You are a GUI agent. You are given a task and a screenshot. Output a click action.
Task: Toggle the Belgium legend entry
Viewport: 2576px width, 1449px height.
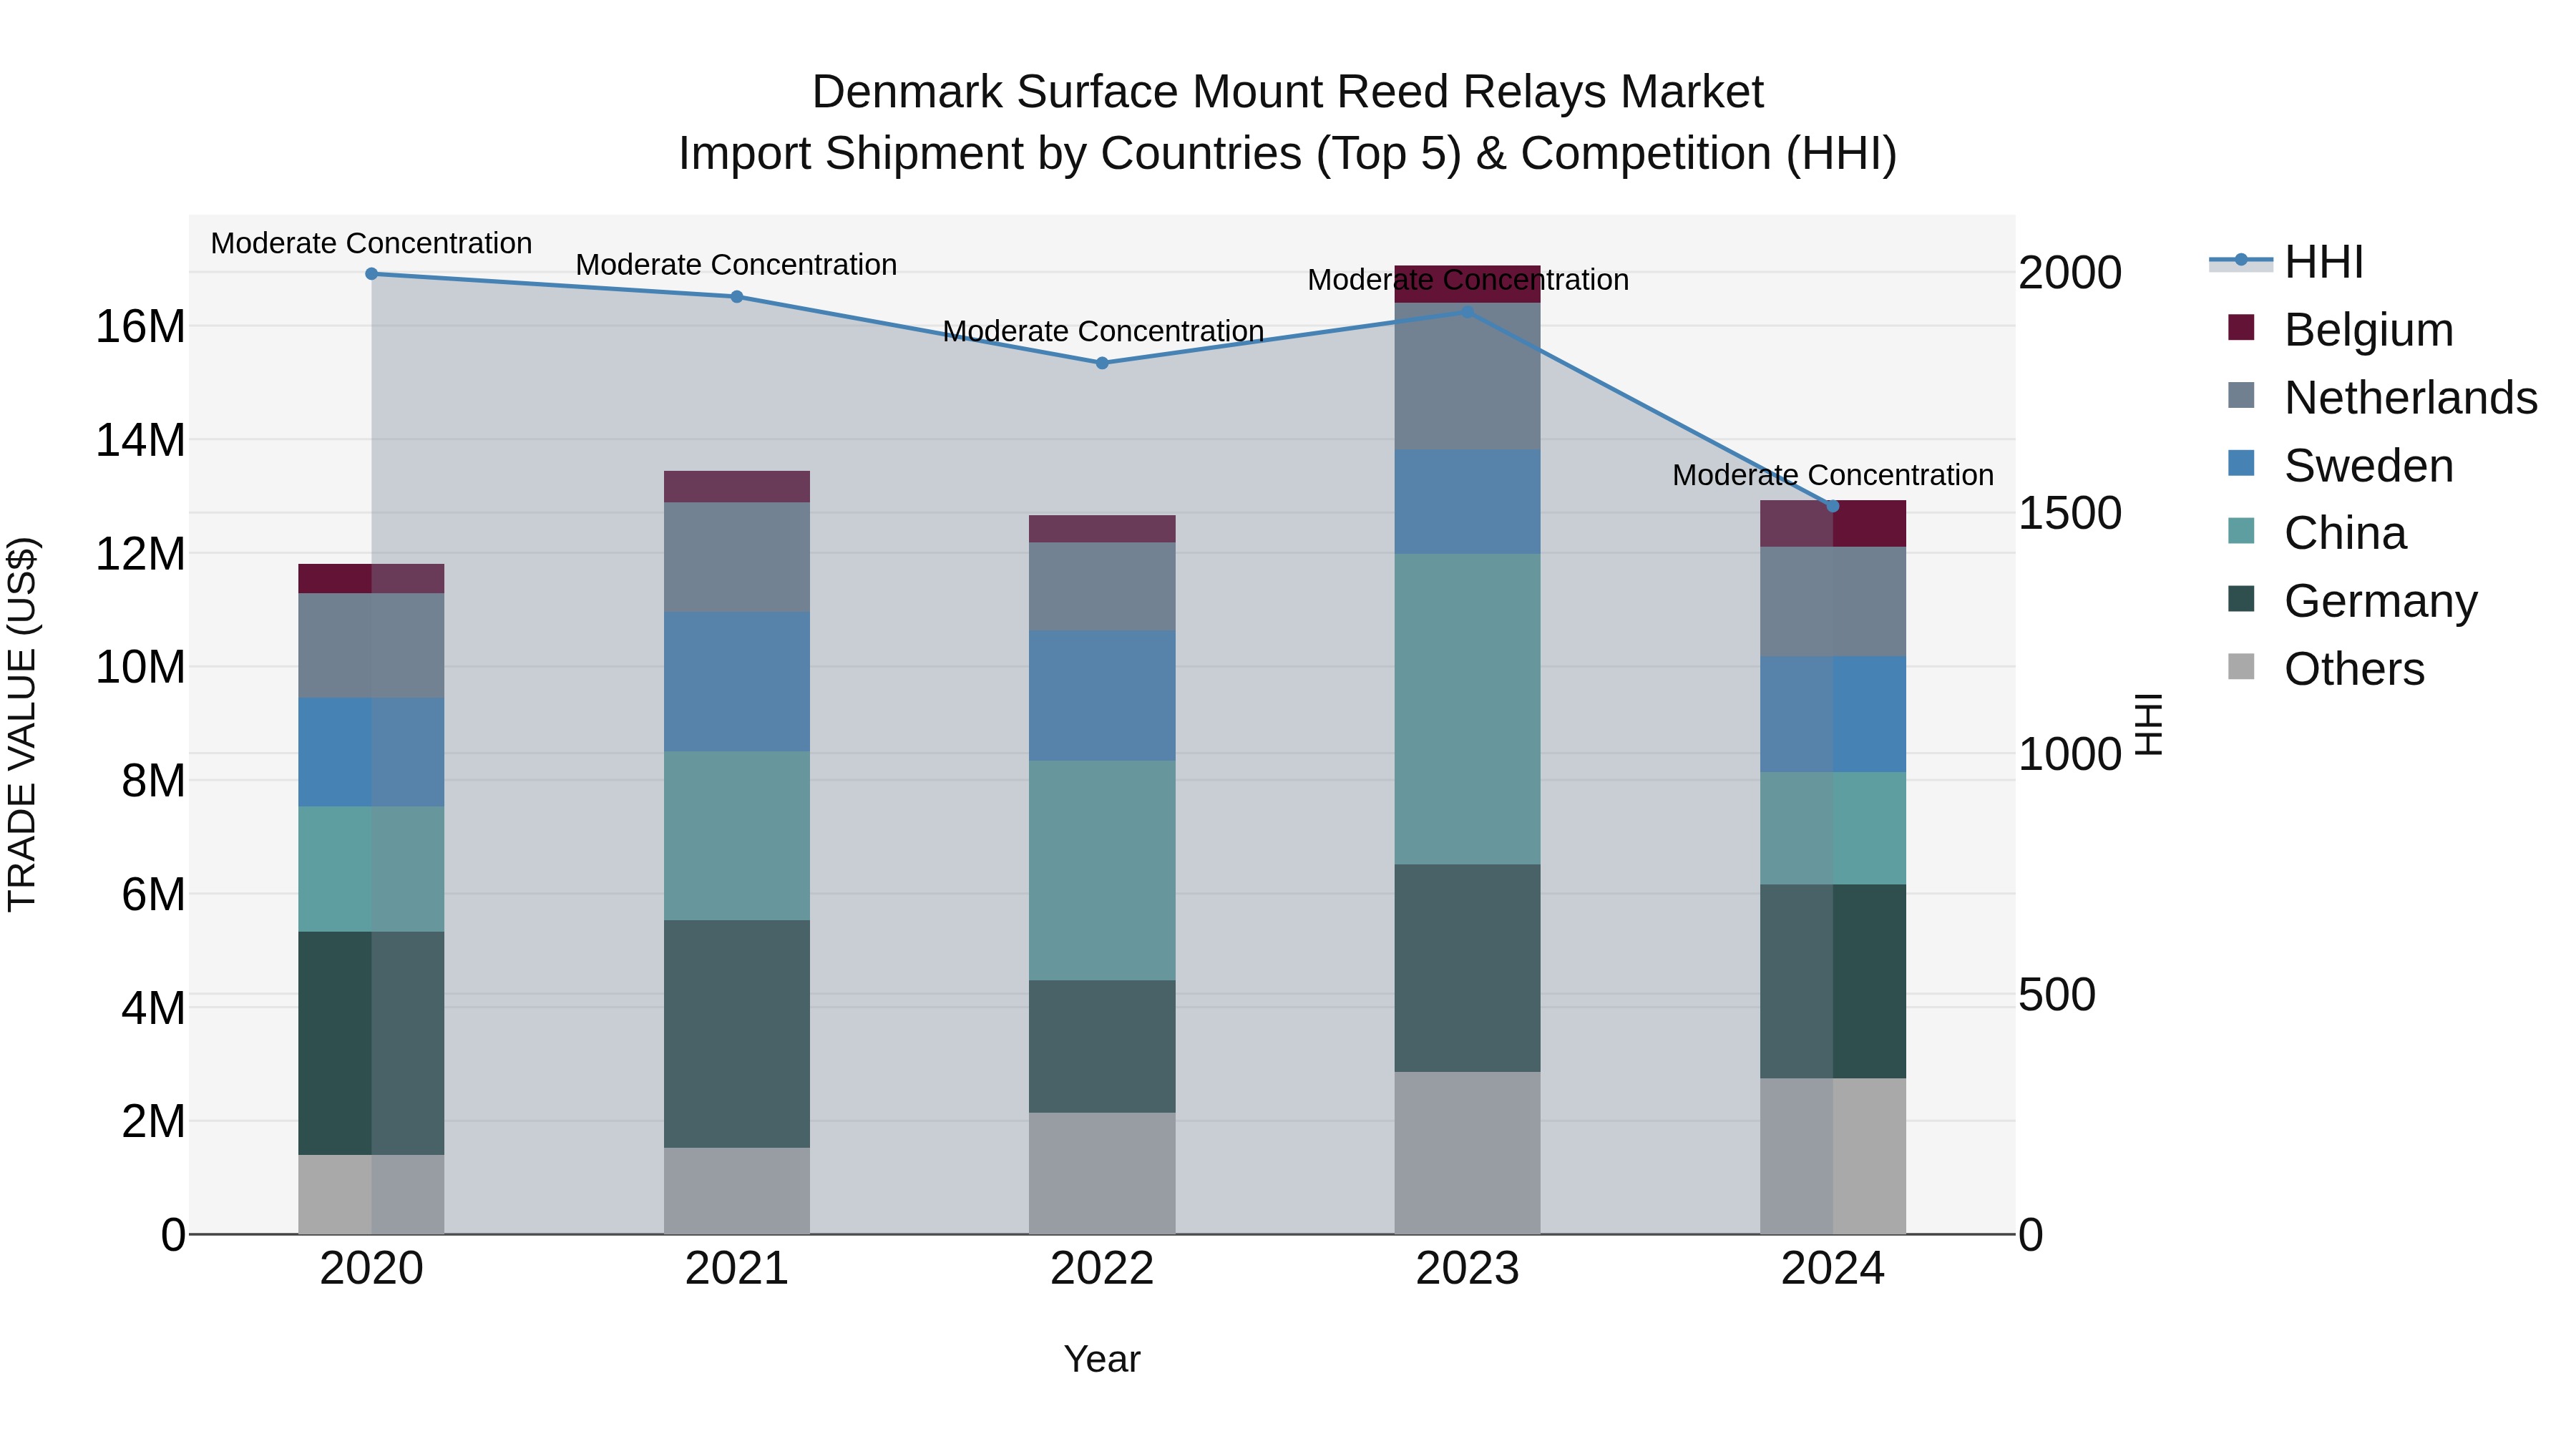(x=2340, y=329)
